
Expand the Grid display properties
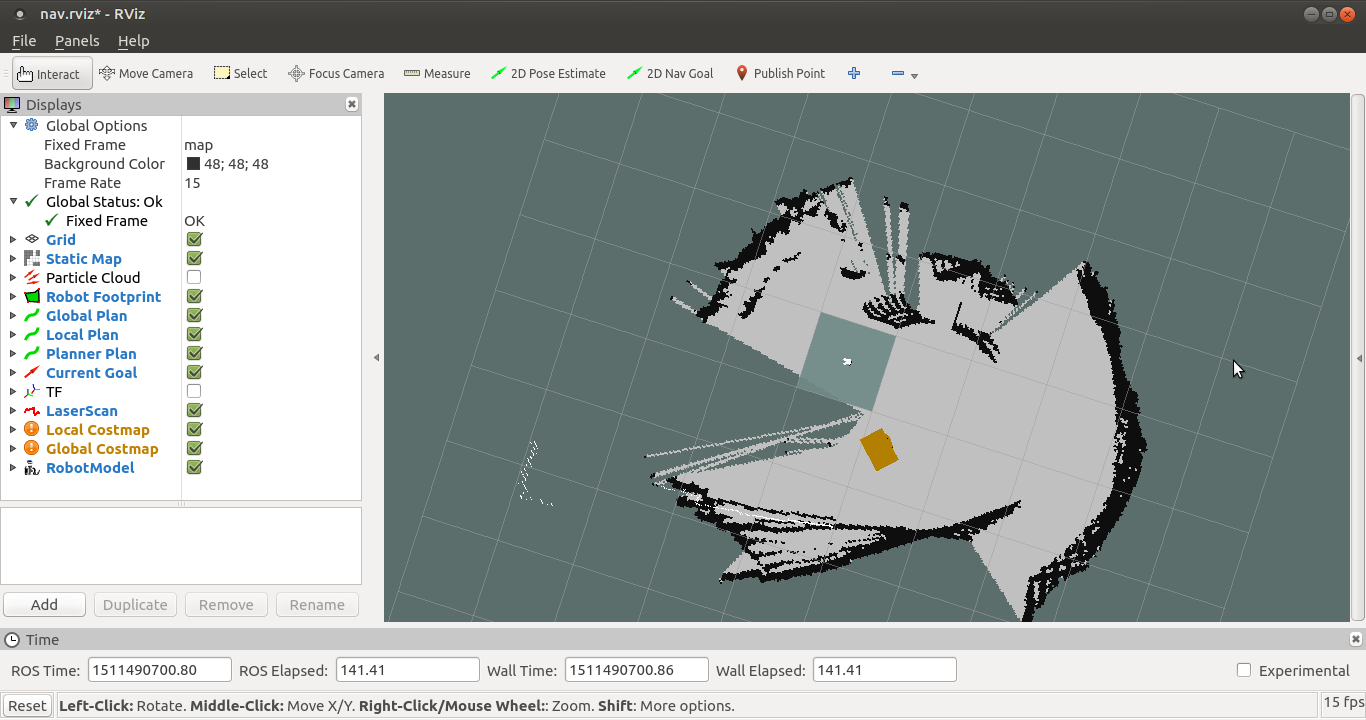pyautogui.click(x=13, y=239)
